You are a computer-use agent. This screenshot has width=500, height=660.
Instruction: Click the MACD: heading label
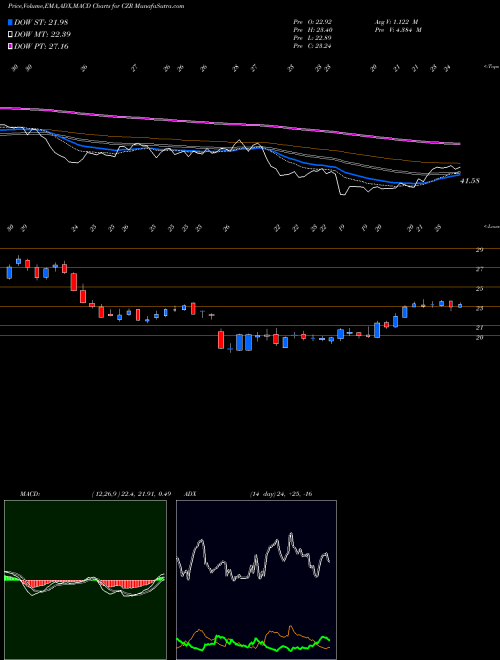click(x=29, y=494)
